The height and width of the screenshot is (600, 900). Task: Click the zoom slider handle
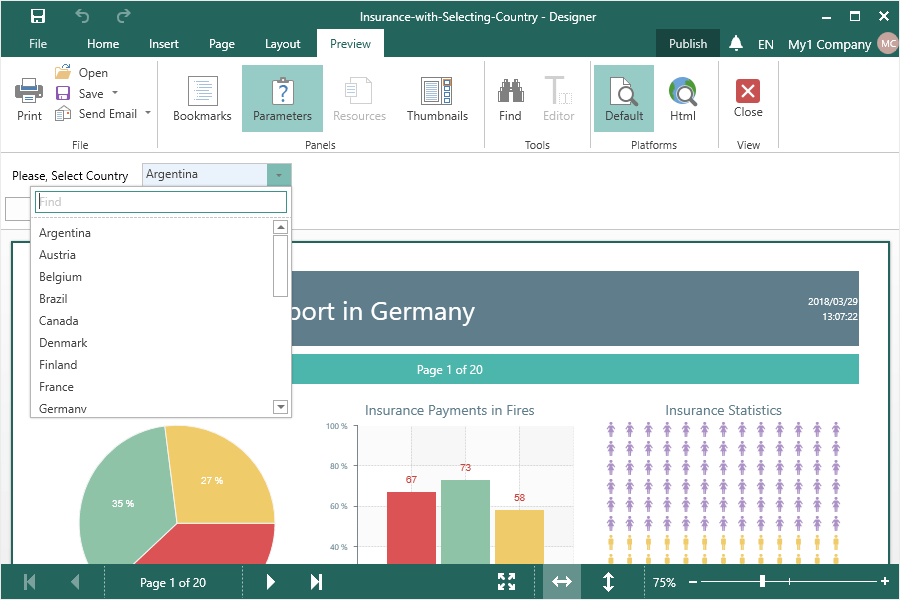(x=762, y=581)
